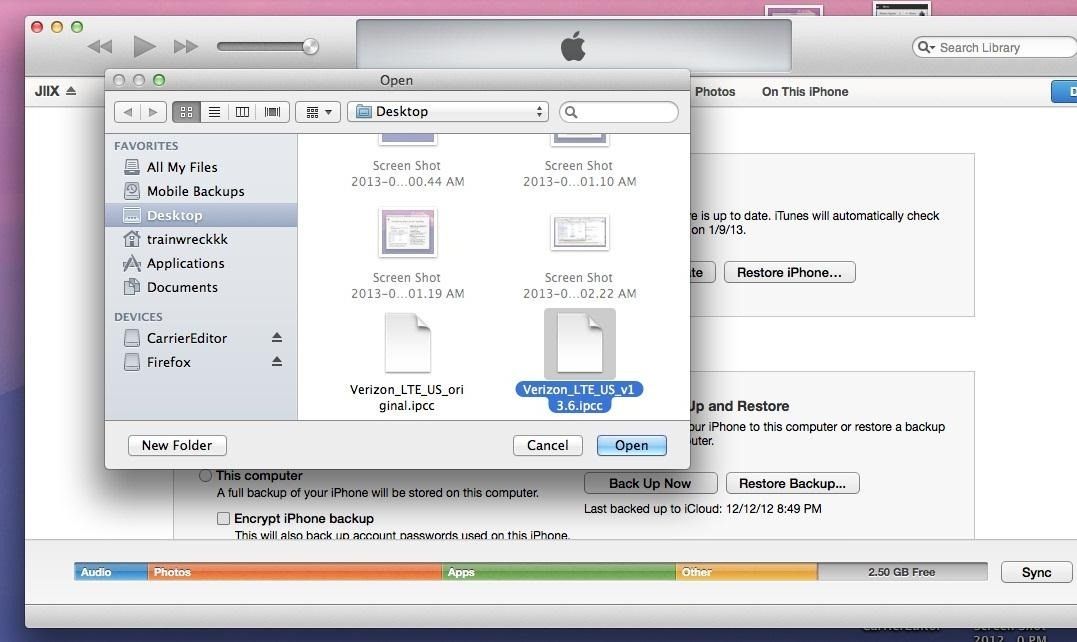The width and height of the screenshot is (1077, 642).
Task: Select Mobile Backups in Favorites sidebar
Action: pos(195,191)
